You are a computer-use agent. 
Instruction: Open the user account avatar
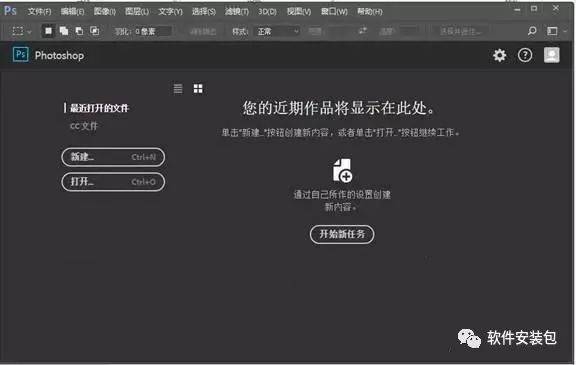(551, 55)
